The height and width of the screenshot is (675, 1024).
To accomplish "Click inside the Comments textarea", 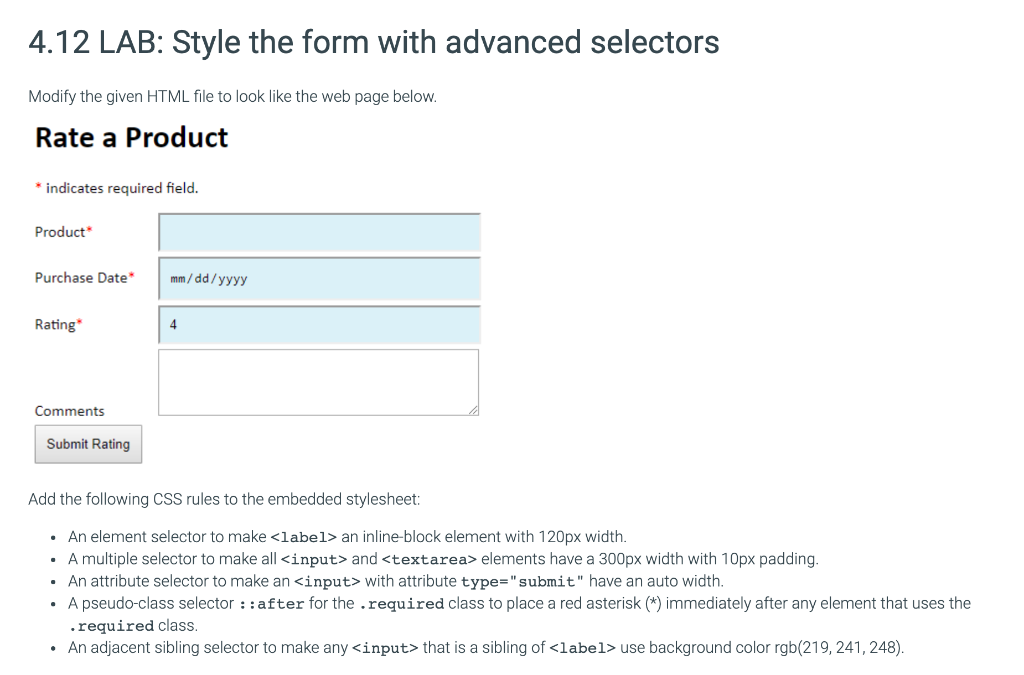I will click(x=318, y=381).
